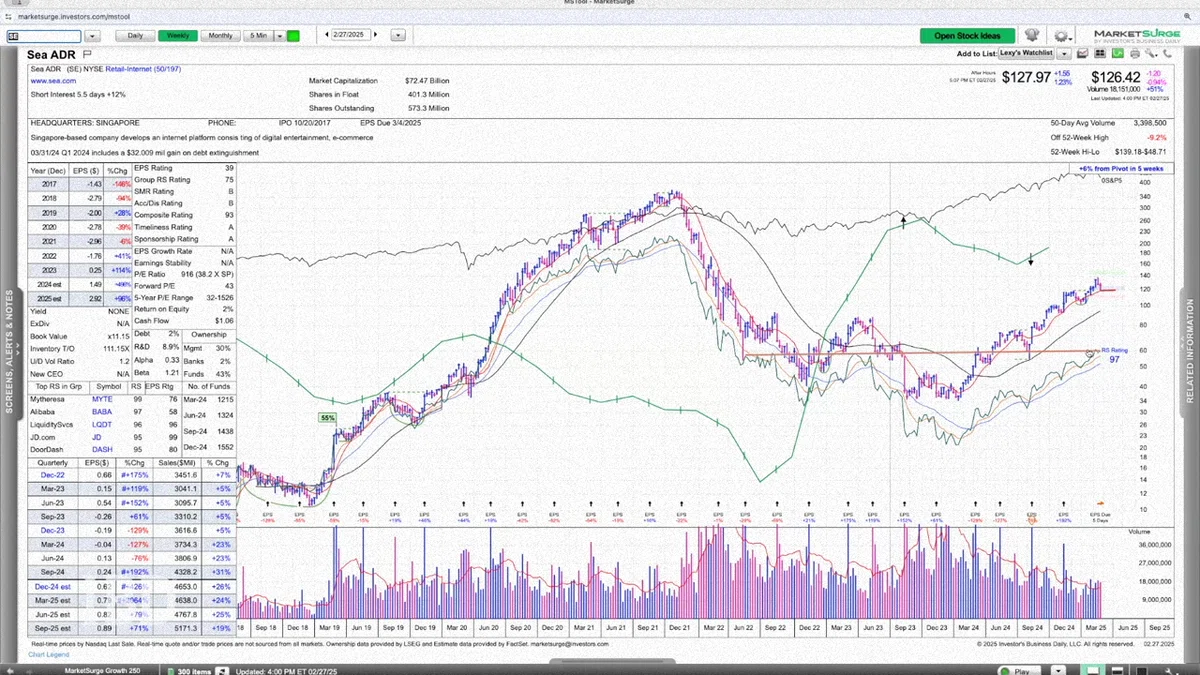Click the status bar back arrow

pyautogui.click(x=10, y=671)
